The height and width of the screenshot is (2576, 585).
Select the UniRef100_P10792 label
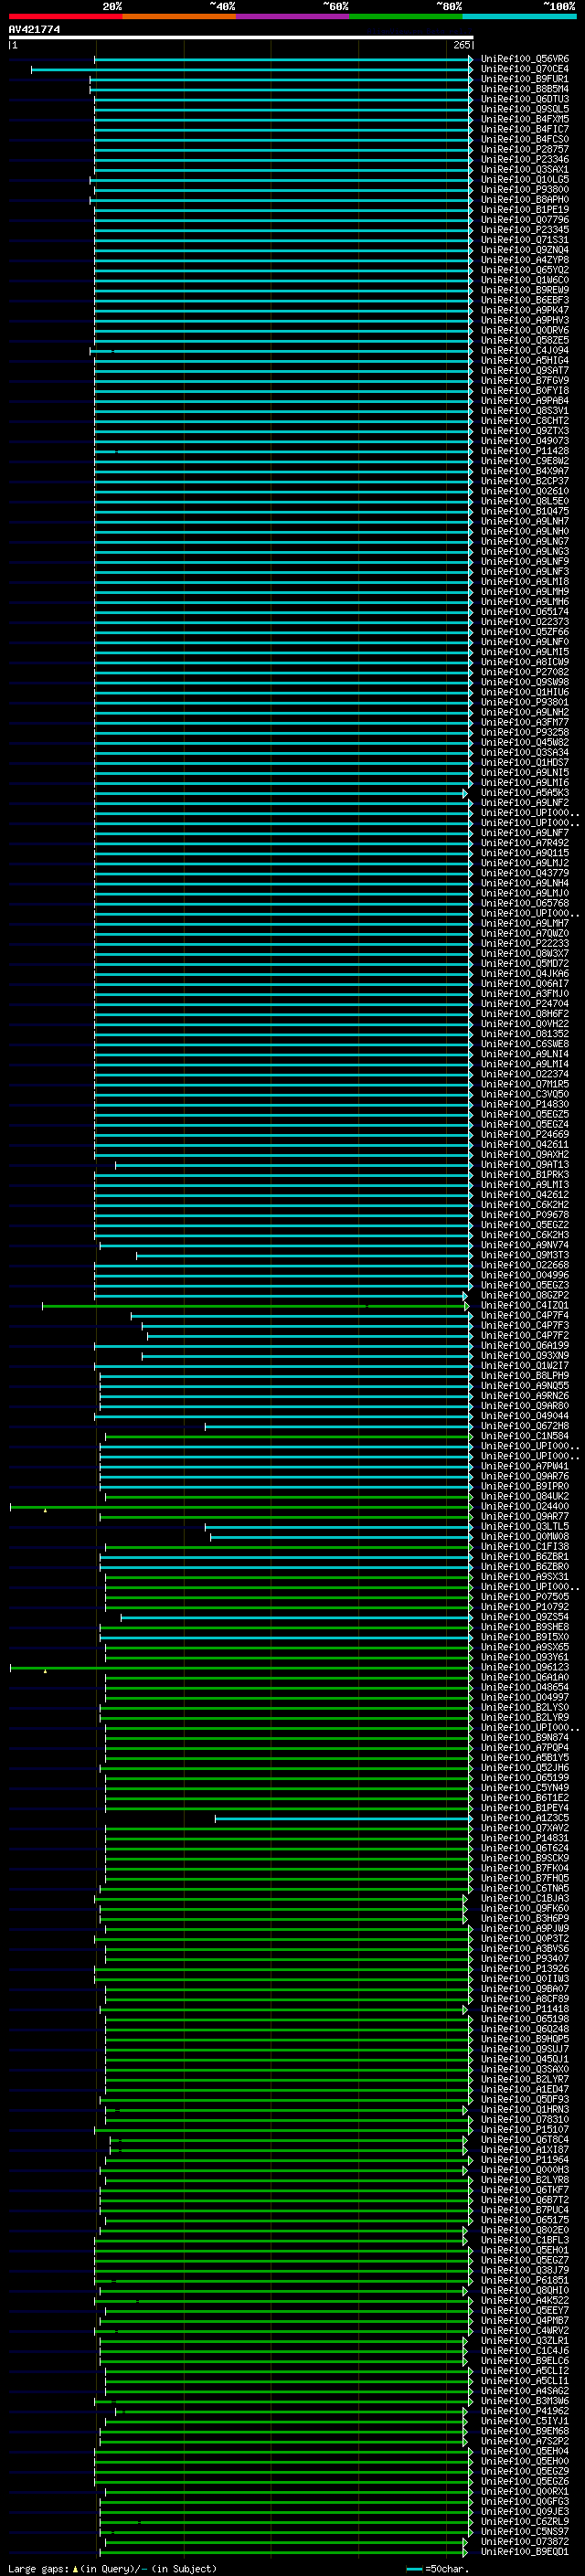coord(524,1607)
